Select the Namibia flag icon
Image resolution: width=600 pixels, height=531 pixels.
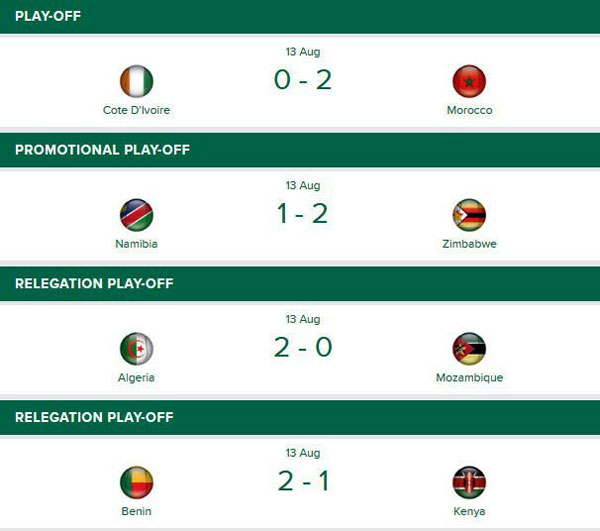tap(136, 215)
